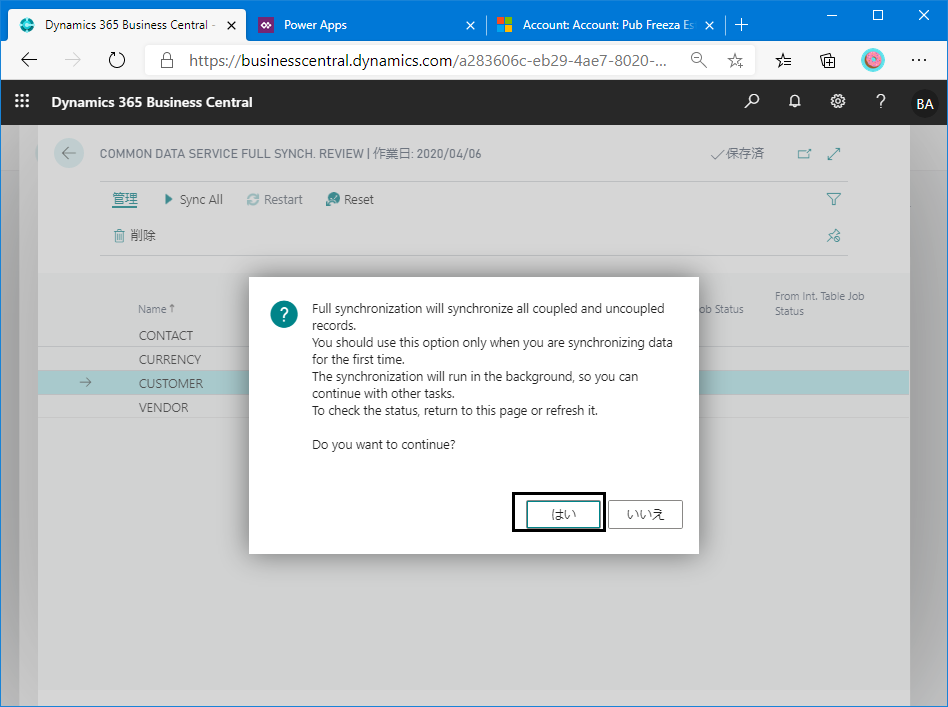
Task: Maximize the browser window
Action: click(878, 15)
